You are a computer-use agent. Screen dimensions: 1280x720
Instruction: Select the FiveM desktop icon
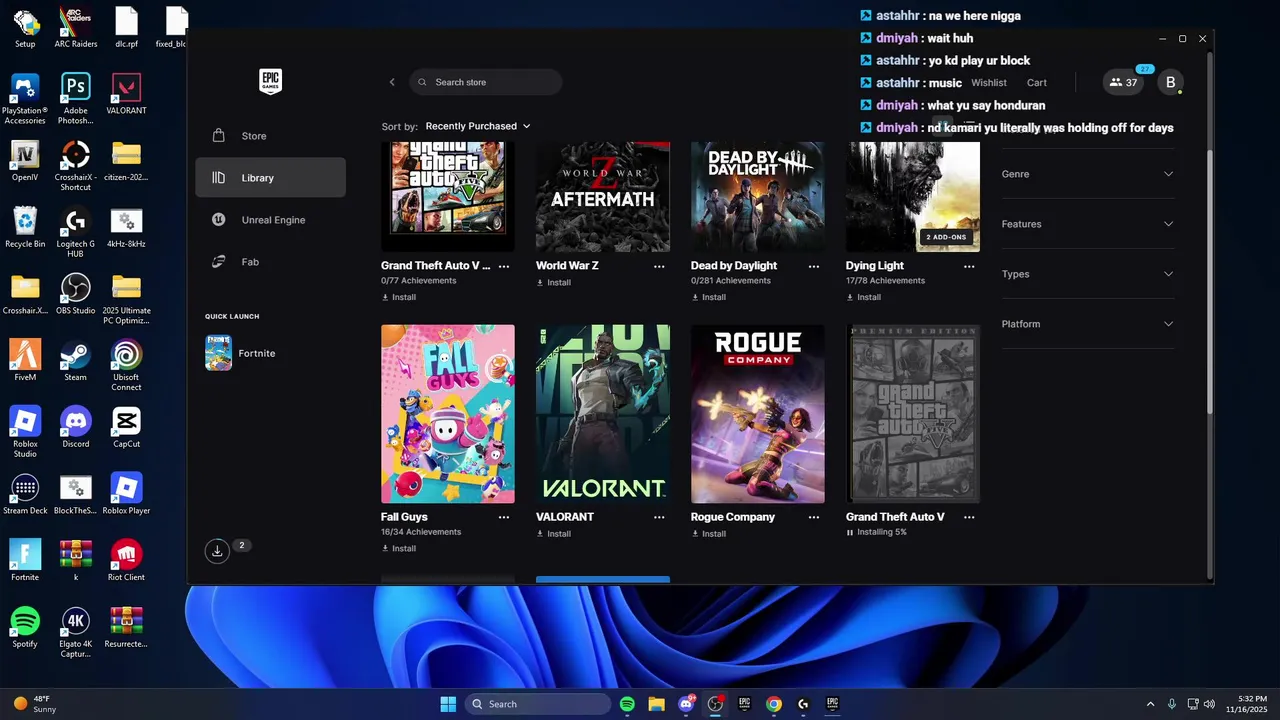pos(25,360)
